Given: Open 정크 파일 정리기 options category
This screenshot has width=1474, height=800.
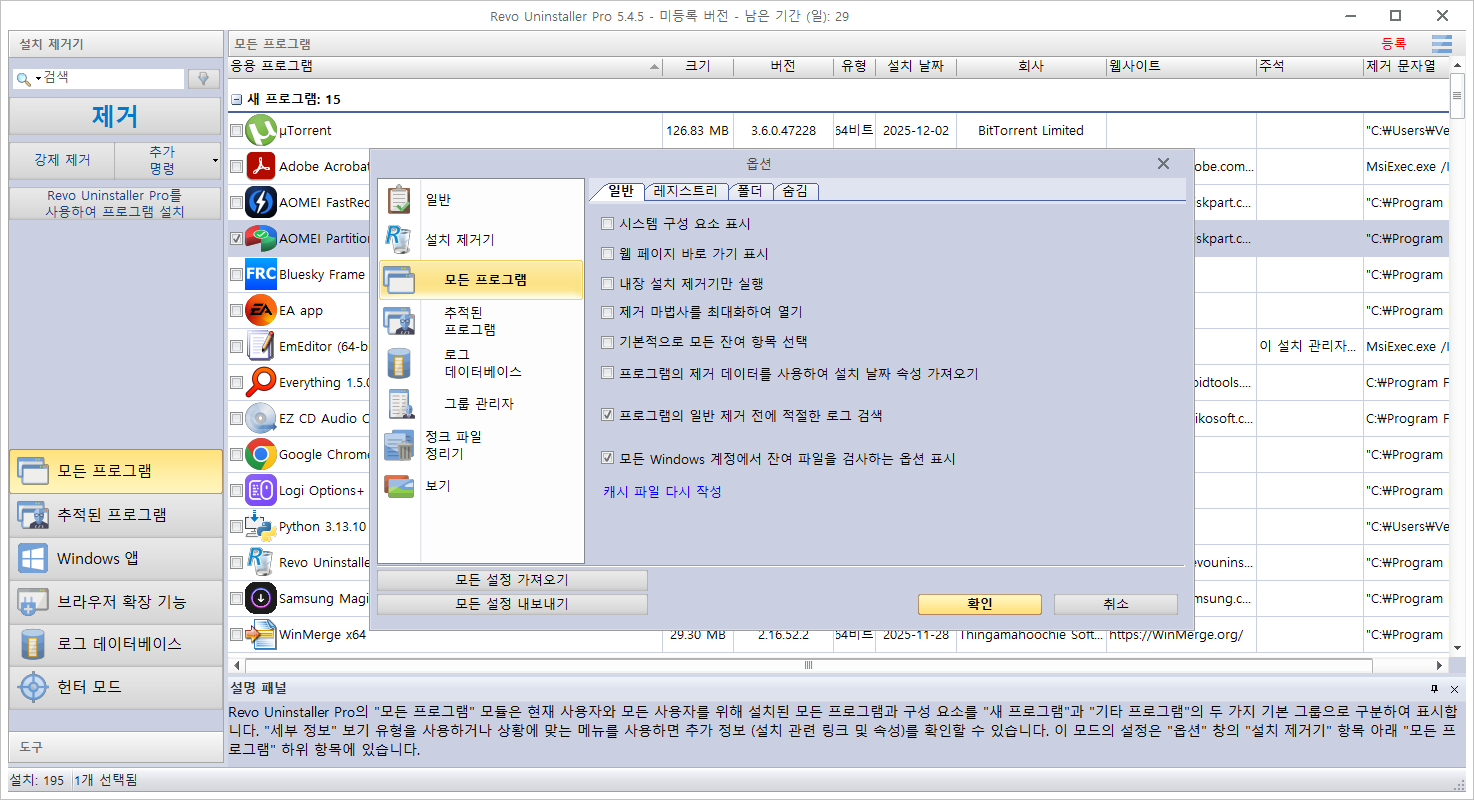Looking at the screenshot, I should click(480, 445).
